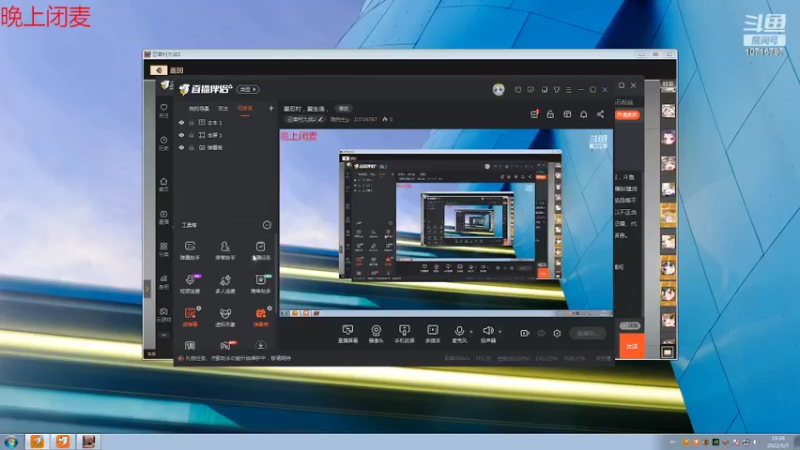The height and width of the screenshot is (450, 800).
Task: Toggle lock on 弹幕秀 layer
Action: [x=191, y=147]
